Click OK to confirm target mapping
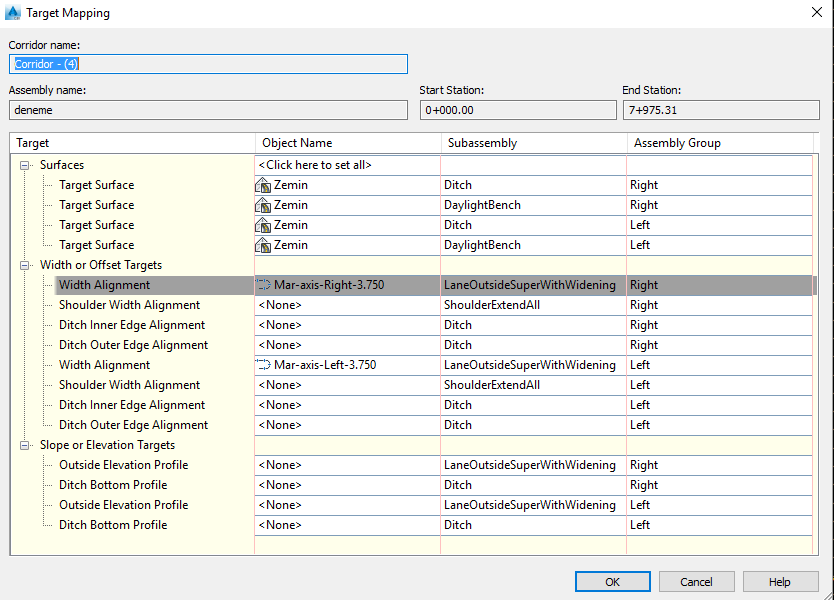 [612, 581]
